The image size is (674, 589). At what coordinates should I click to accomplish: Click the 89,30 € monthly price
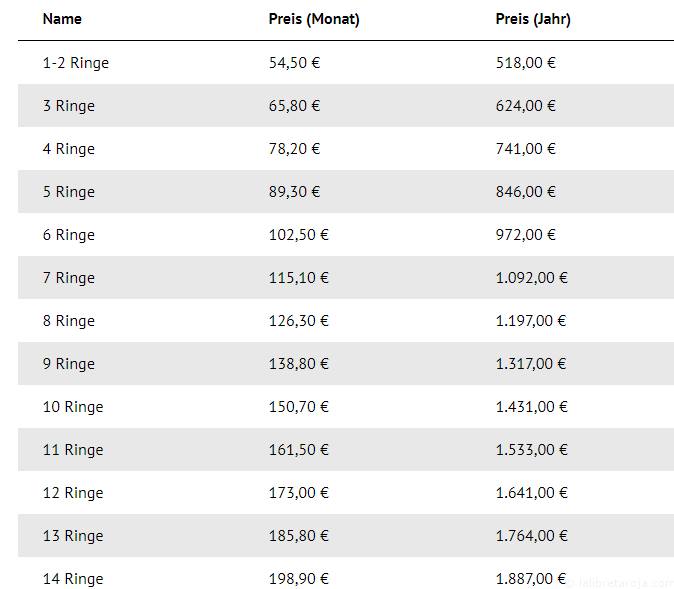click(x=295, y=192)
